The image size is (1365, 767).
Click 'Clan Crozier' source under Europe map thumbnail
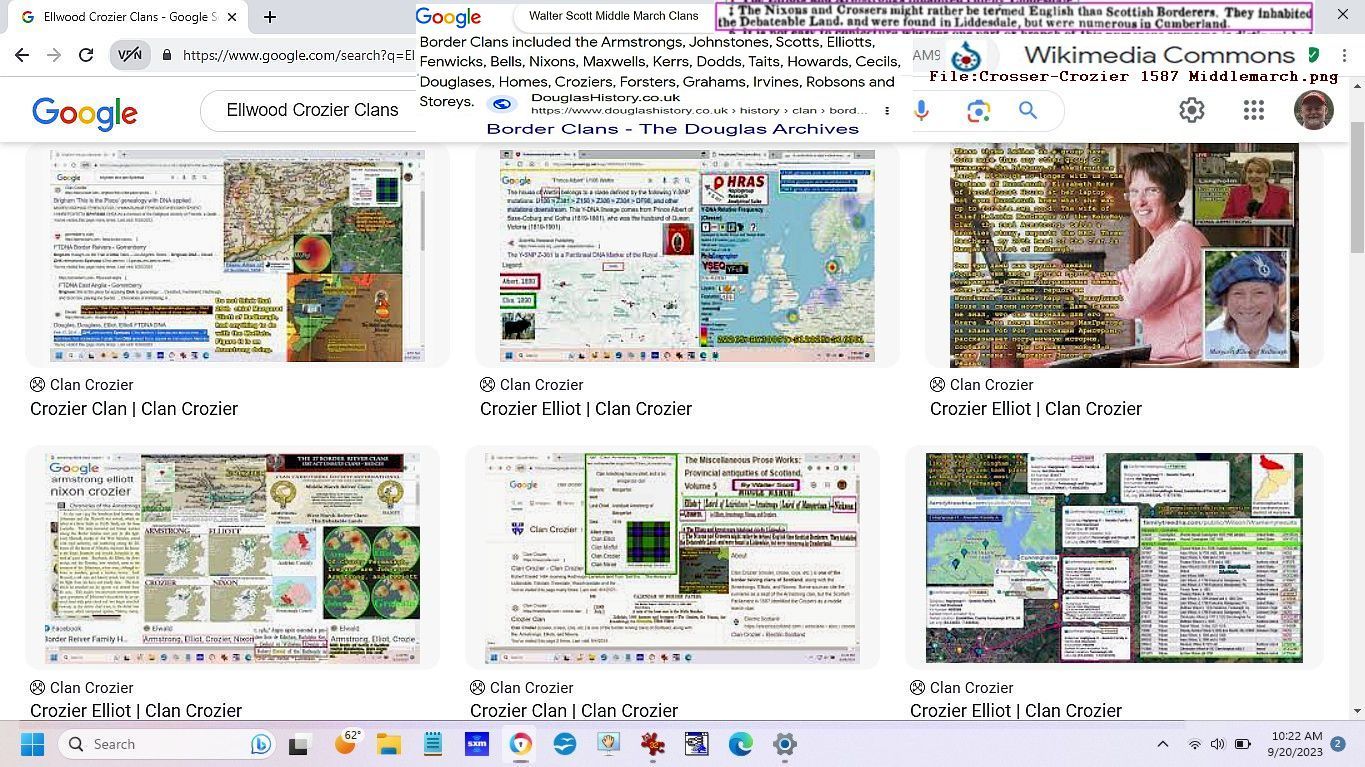(531, 384)
